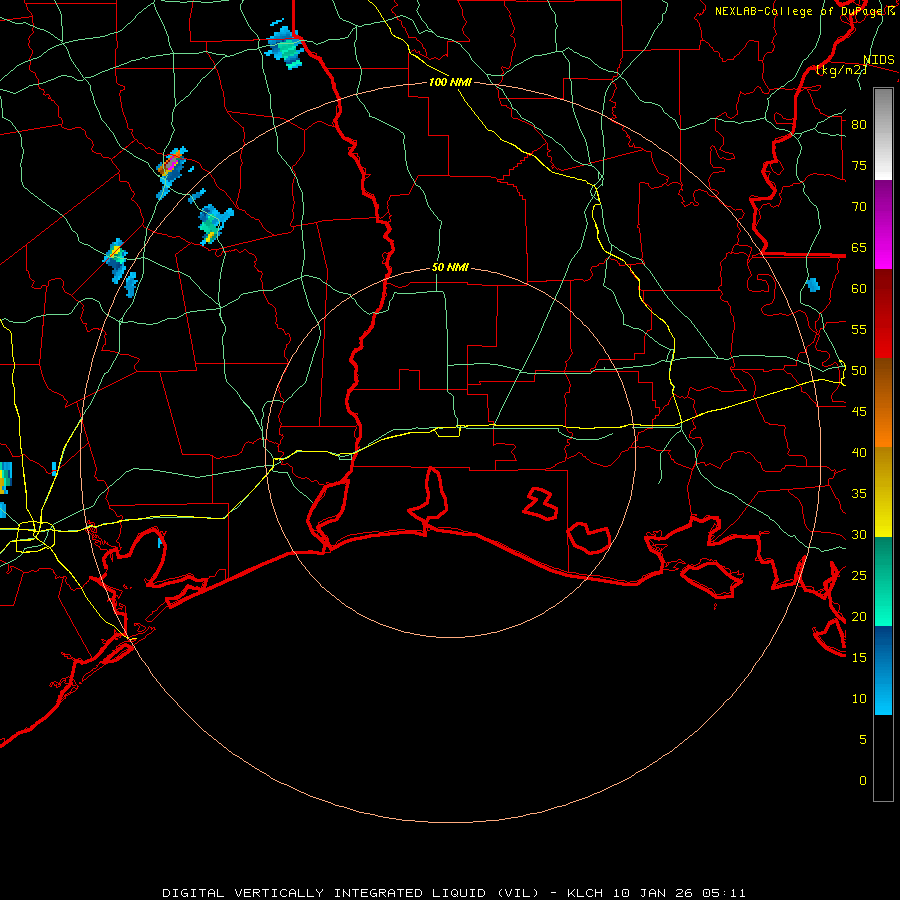Pick the red segment of the VIL legend
Viewport: 900px width, 900px height.
click(x=883, y=314)
